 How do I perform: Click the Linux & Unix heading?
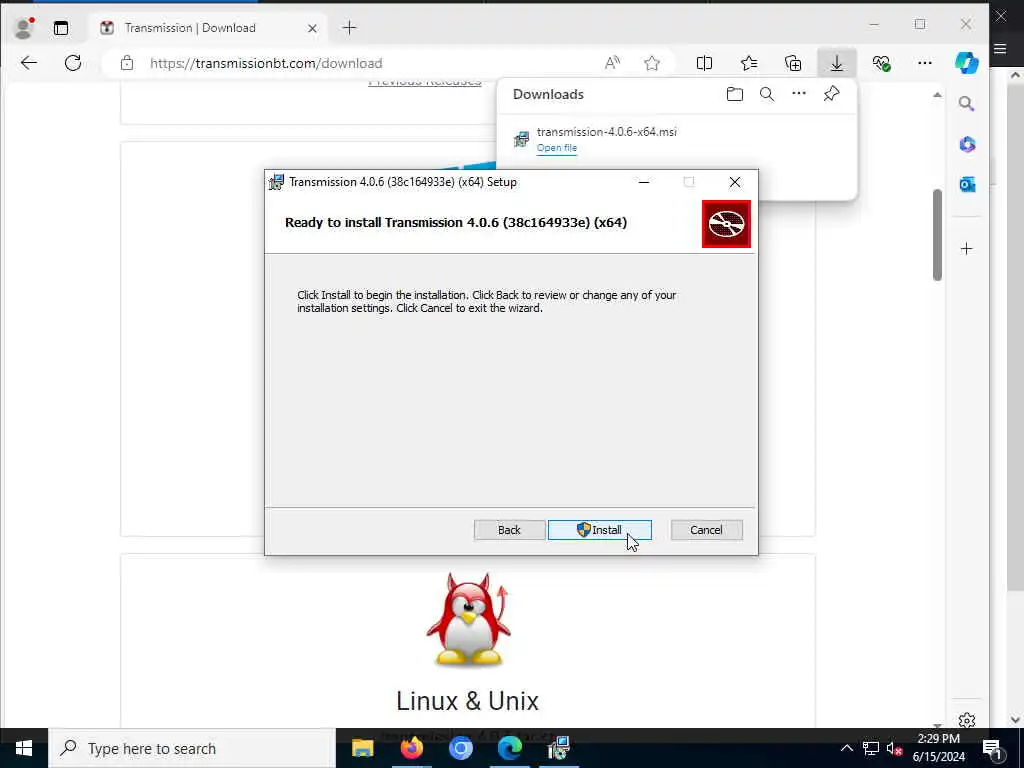click(468, 701)
